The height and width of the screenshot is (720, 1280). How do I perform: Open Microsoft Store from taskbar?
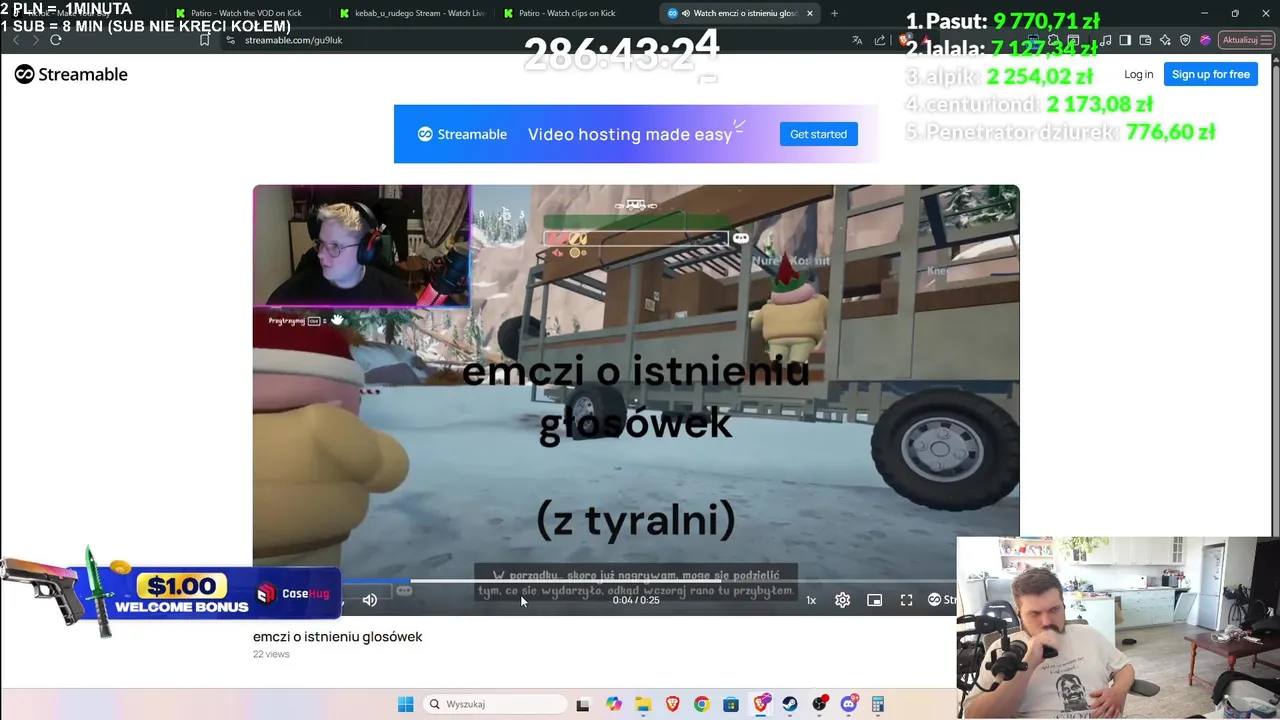pyautogui.click(x=731, y=704)
